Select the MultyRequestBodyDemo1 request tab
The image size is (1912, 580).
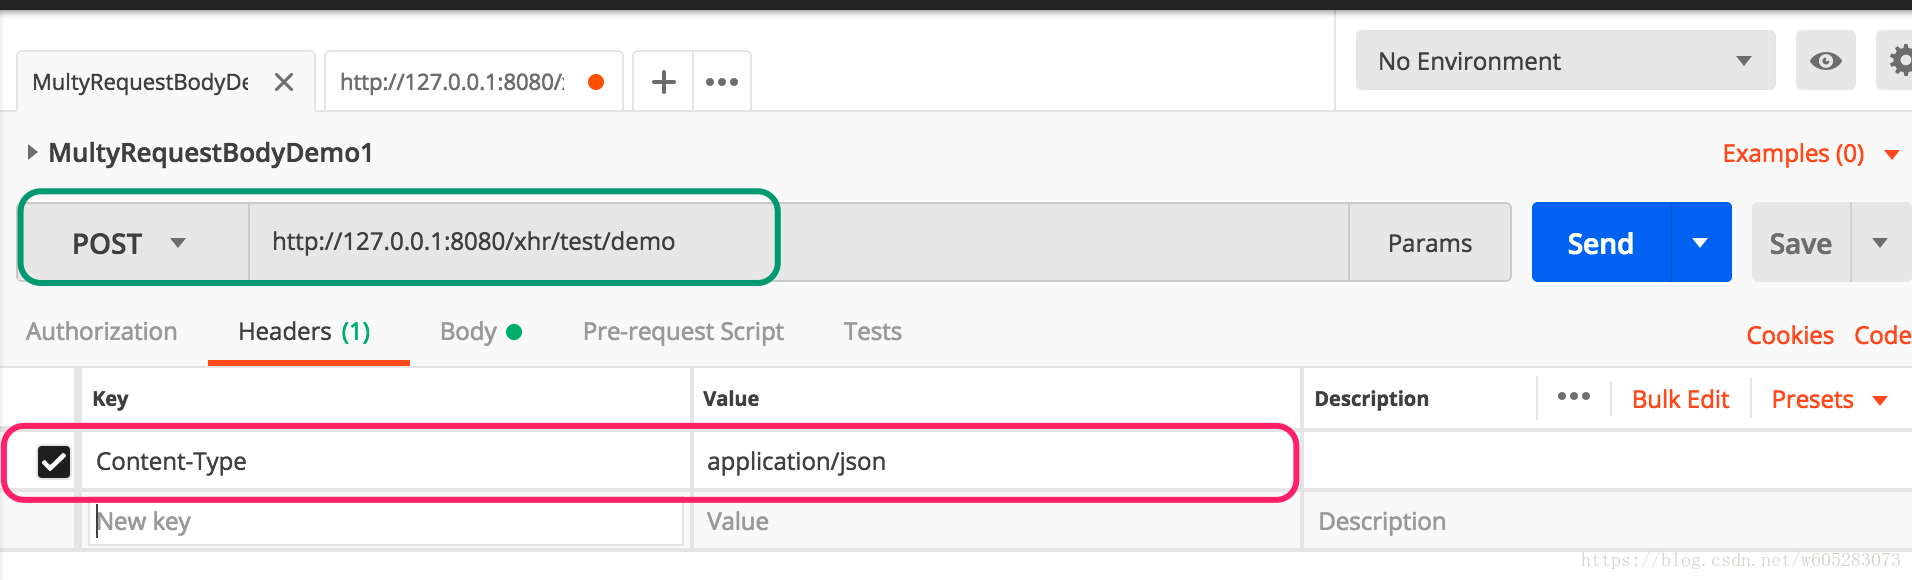[141, 82]
